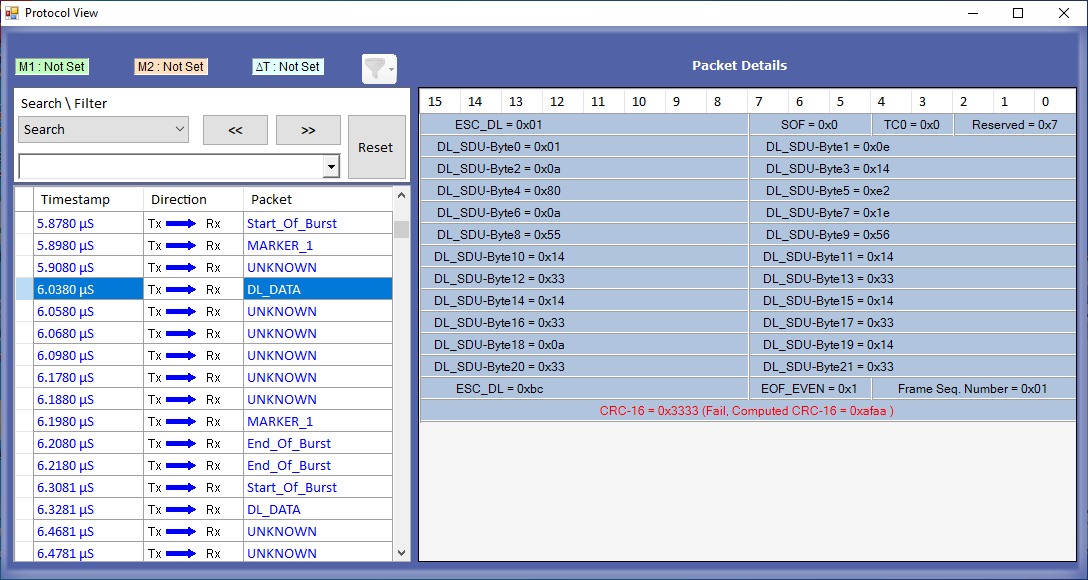This screenshot has width=1088, height=580.
Task: Click the M1 : Not Set marker label
Action: coord(52,67)
